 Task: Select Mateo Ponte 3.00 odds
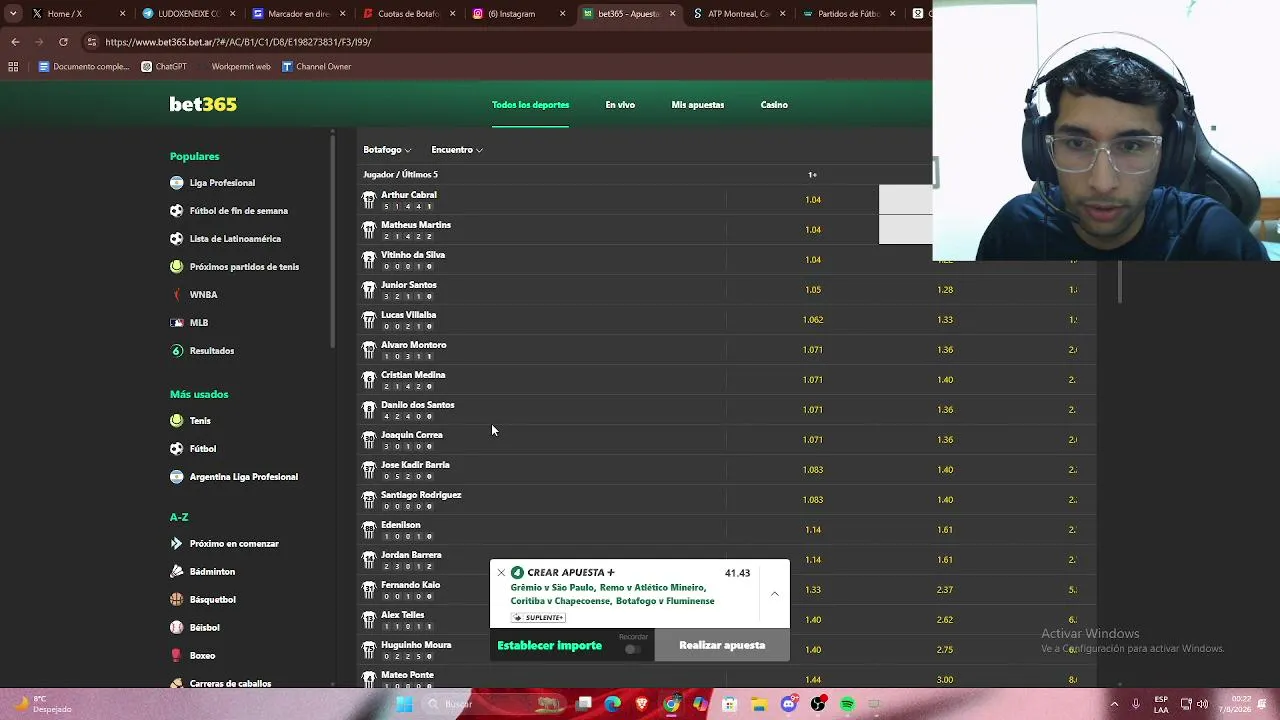(945, 680)
